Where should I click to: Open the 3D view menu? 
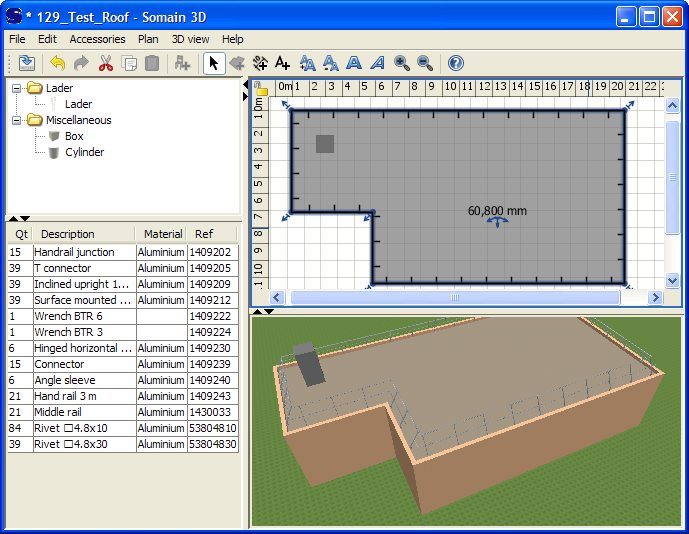[190, 39]
